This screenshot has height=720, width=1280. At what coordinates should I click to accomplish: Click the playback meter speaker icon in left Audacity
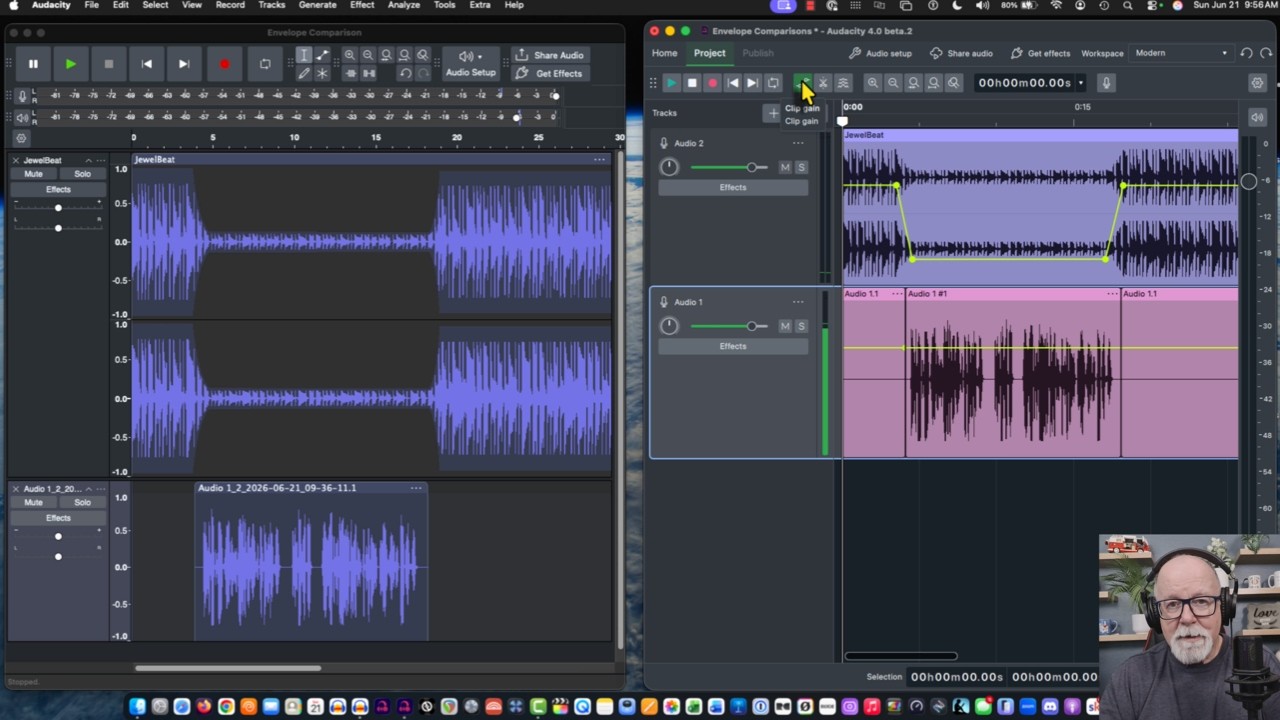pos(22,116)
